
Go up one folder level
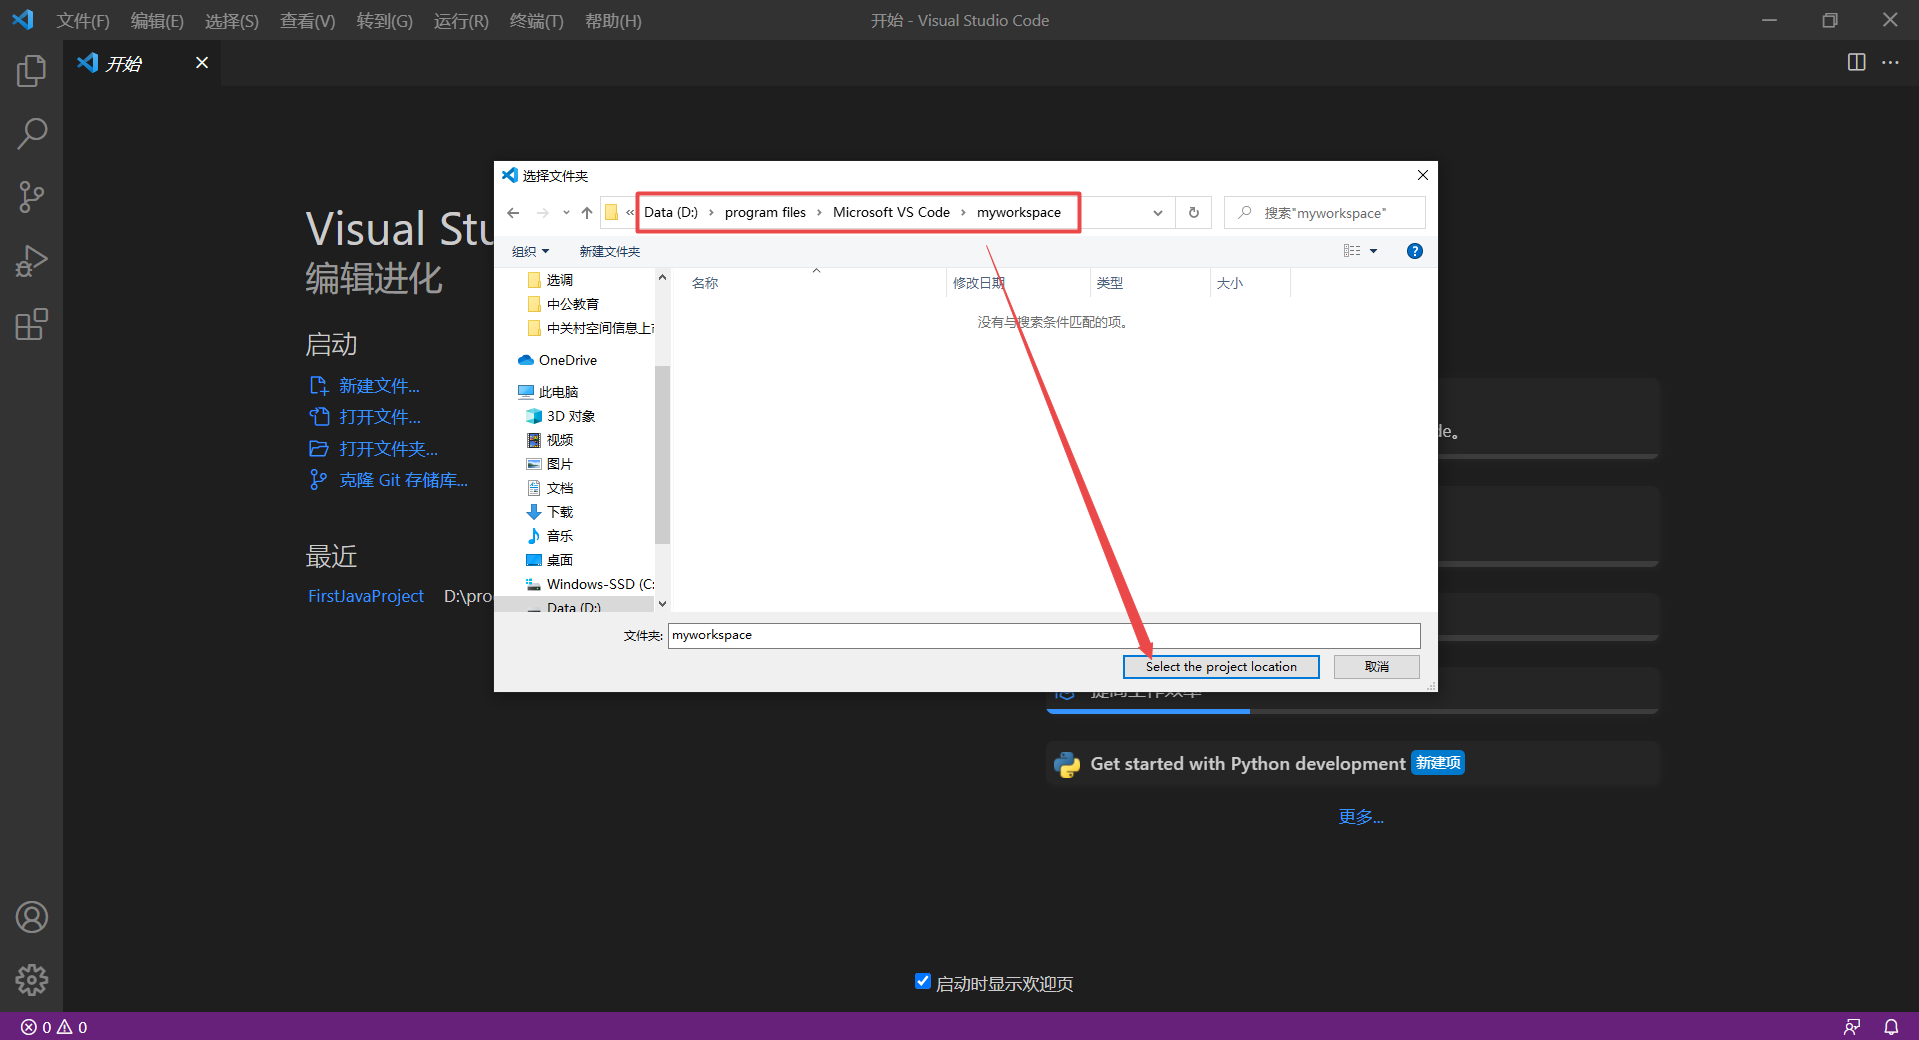pyautogui.click(x=587, y=213)
